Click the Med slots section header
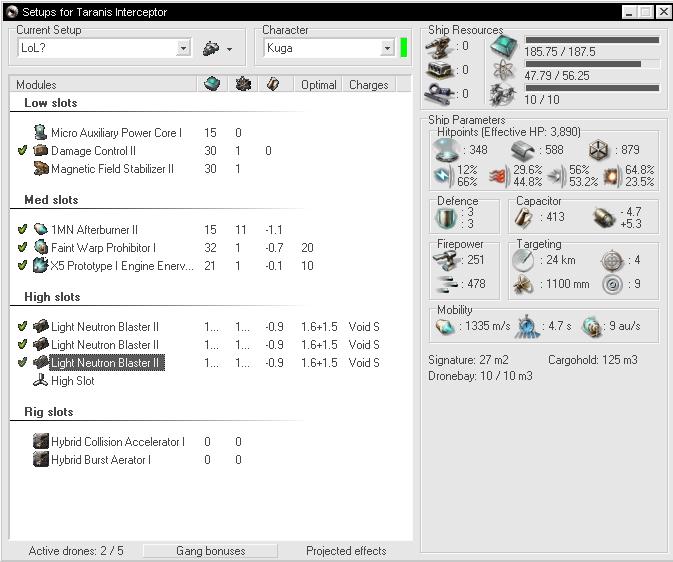This screenshot has height=562, width=673. click(x=51, y=200)
